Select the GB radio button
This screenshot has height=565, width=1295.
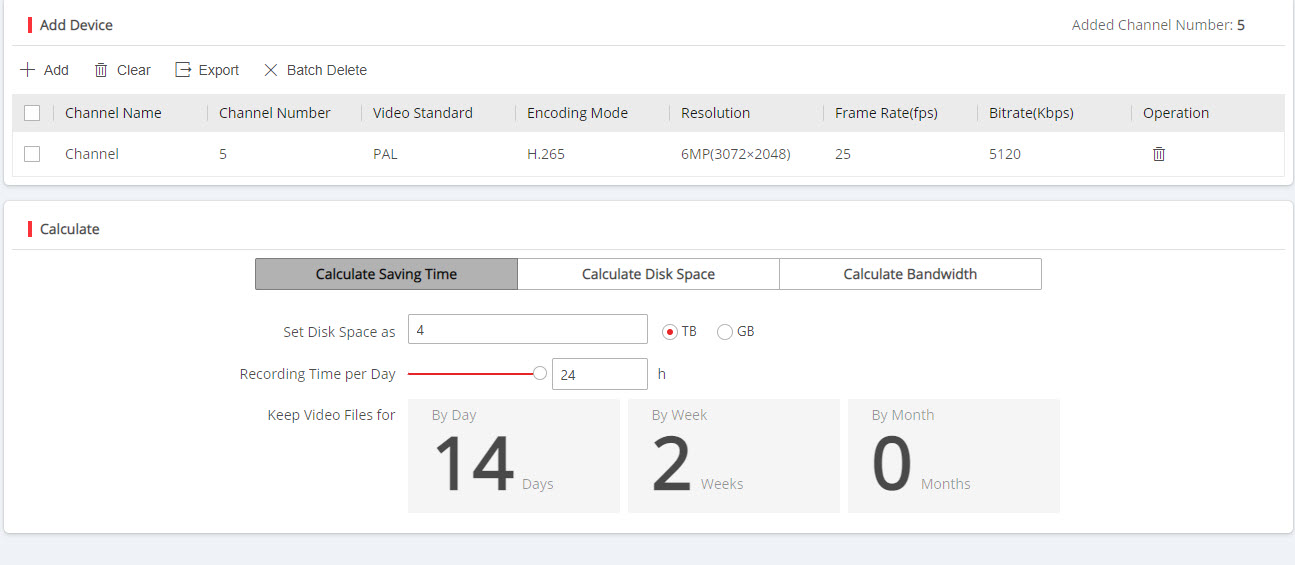pos(725,332)
